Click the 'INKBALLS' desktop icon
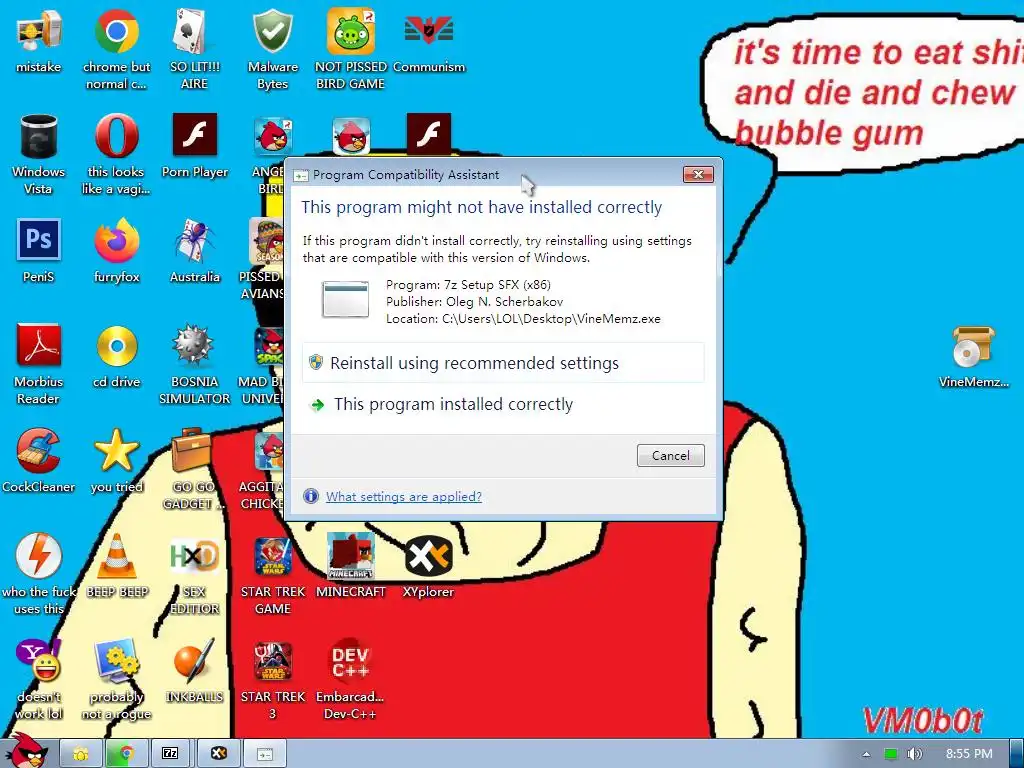The image size is (1024, 768). pyautogui.click(x=194, y=671)
